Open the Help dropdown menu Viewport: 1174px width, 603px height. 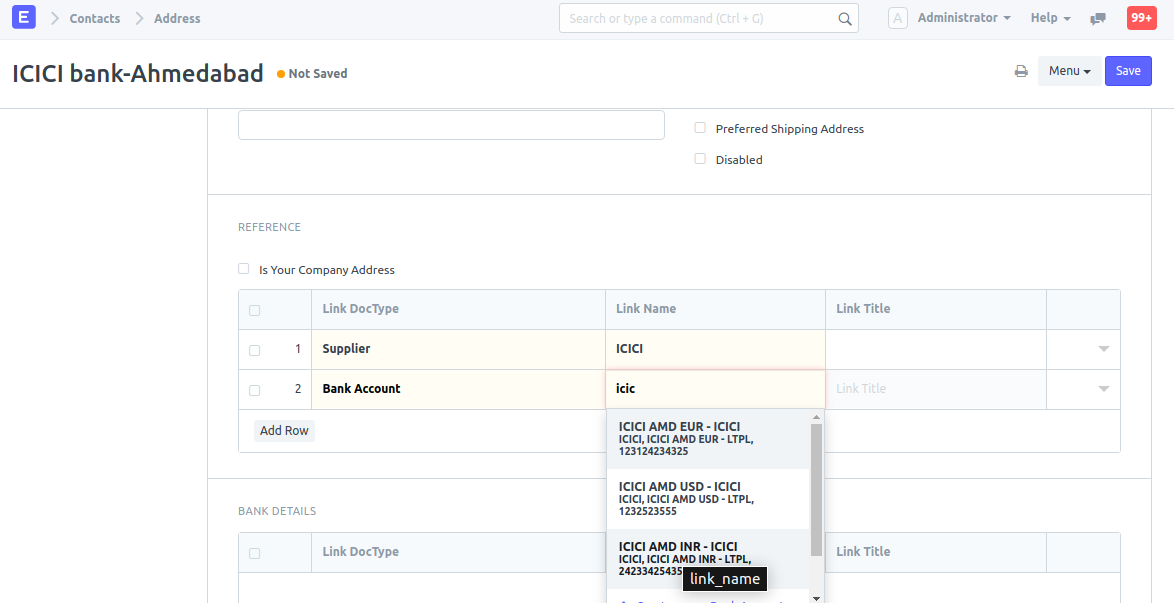coord(1050,18)
